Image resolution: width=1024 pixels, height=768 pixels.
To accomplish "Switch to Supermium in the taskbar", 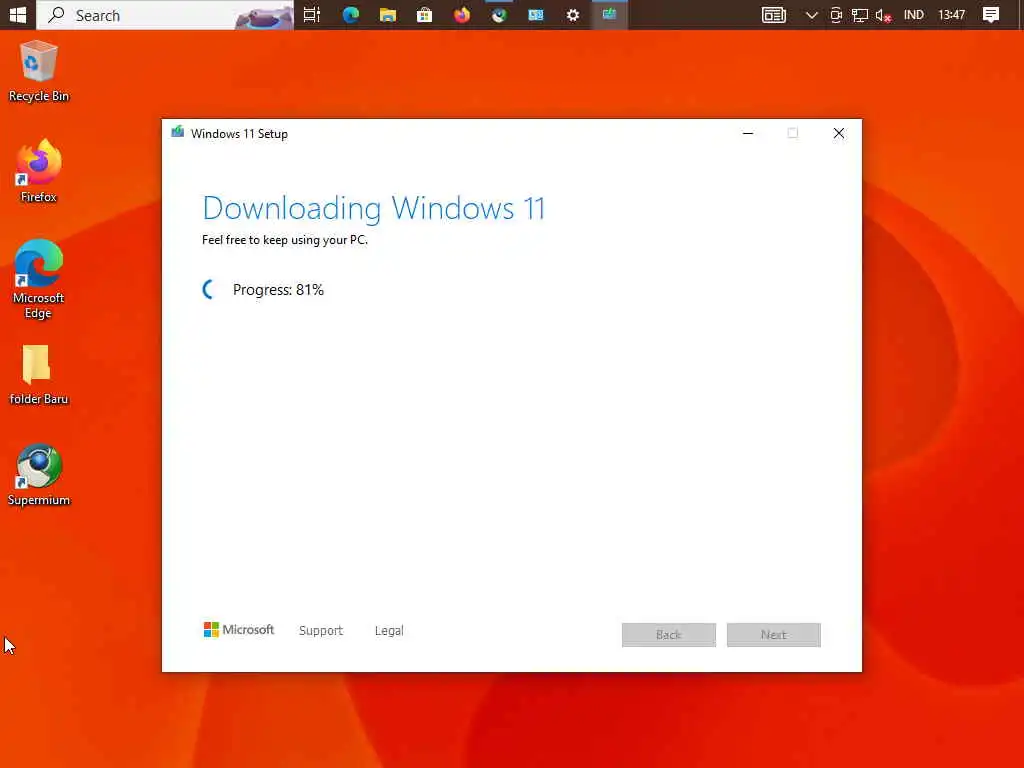I will (499, 14).
